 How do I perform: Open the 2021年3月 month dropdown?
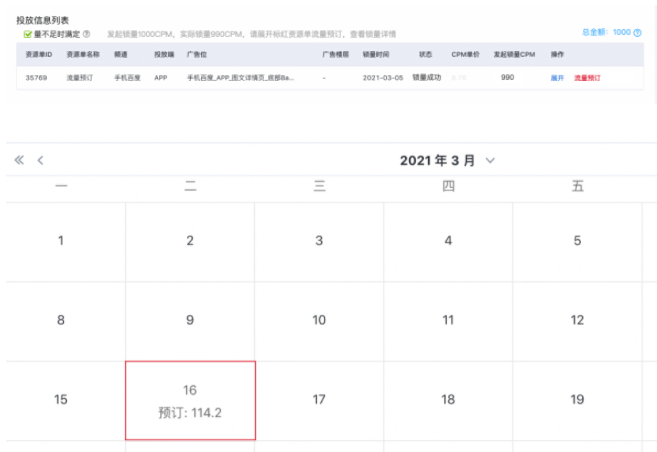[490, 160]
